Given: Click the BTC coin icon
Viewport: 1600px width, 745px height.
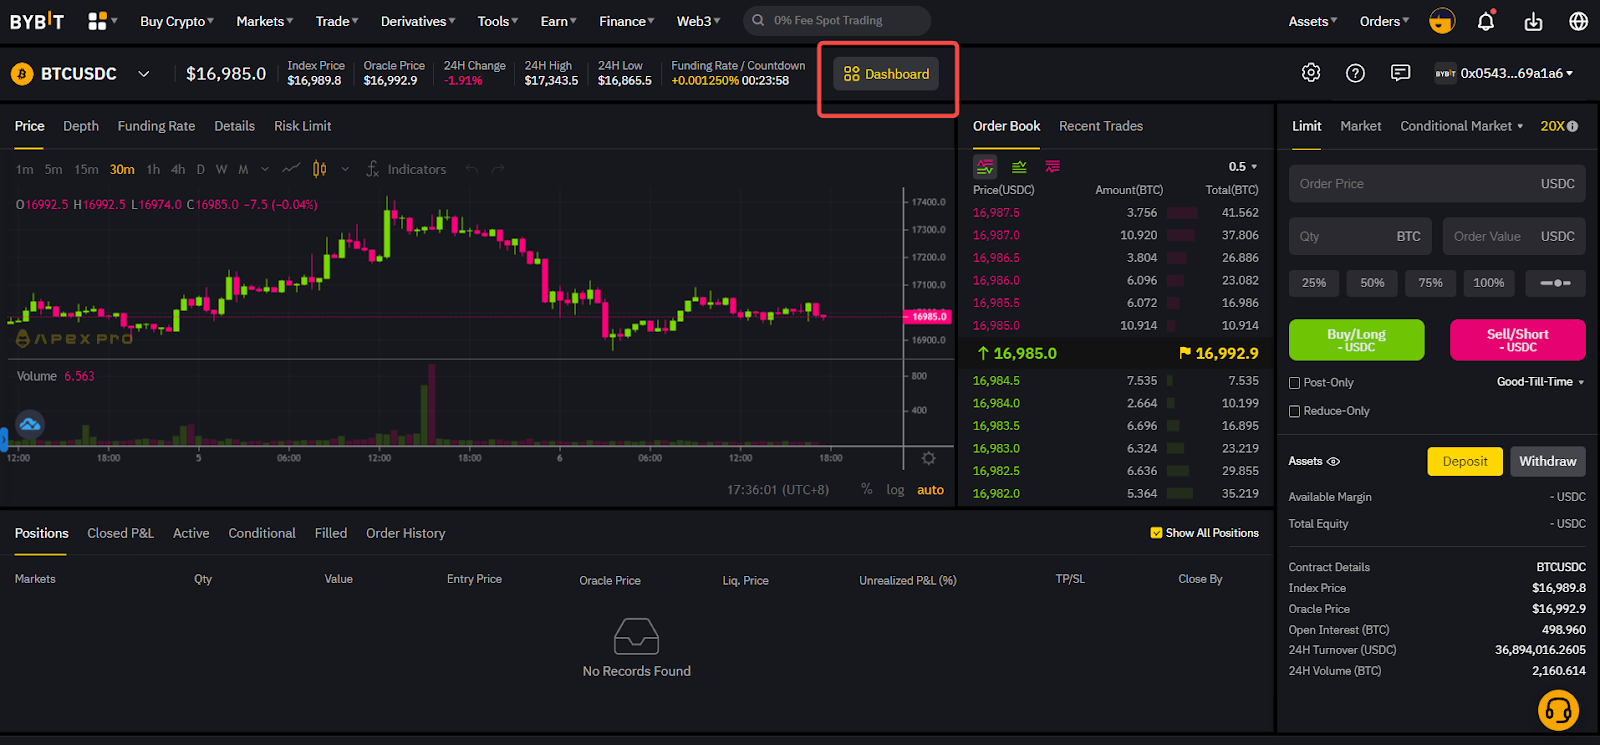Looking at the screenshot, I should click(x=22, y=74).
